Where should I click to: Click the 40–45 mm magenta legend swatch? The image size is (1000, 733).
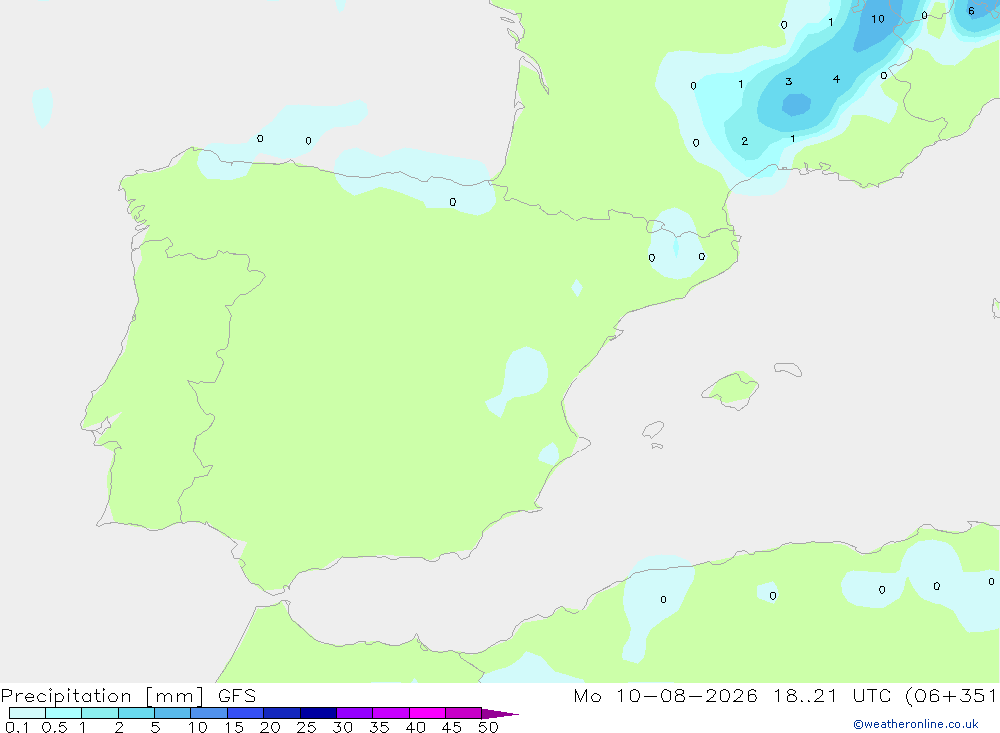tap(427, 713)
